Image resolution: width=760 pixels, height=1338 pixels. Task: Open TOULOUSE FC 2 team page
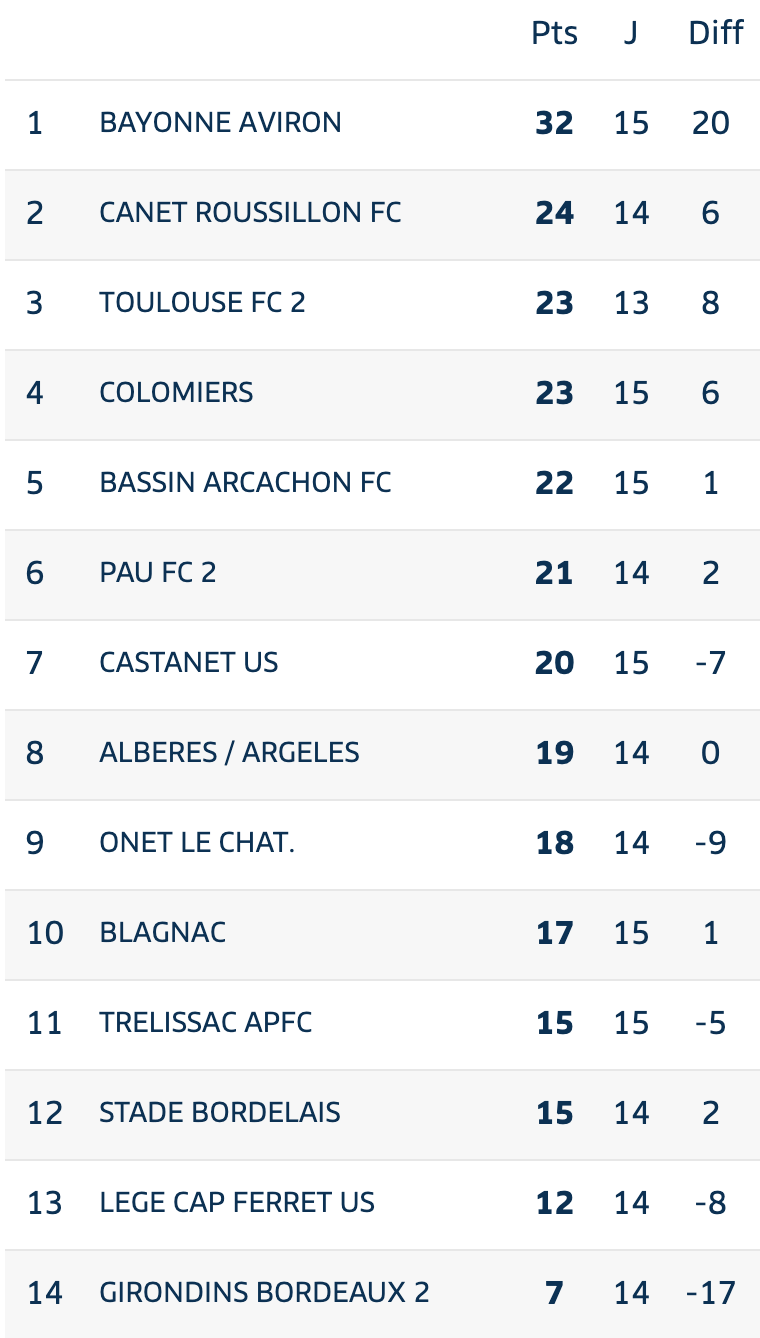click(x=202, y=303)
